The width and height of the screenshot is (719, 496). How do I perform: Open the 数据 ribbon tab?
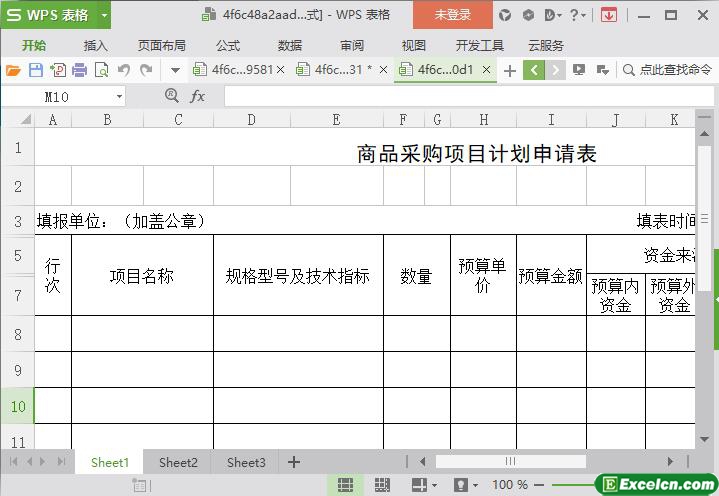coord(290,45)
